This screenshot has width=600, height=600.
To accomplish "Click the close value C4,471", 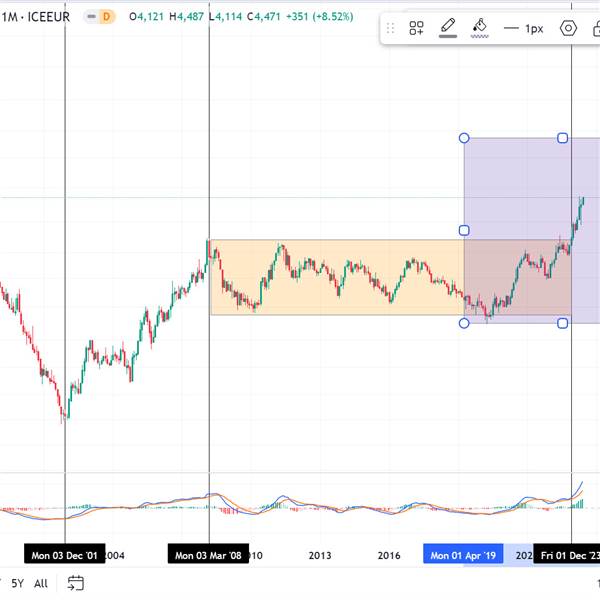I will 264,17.
